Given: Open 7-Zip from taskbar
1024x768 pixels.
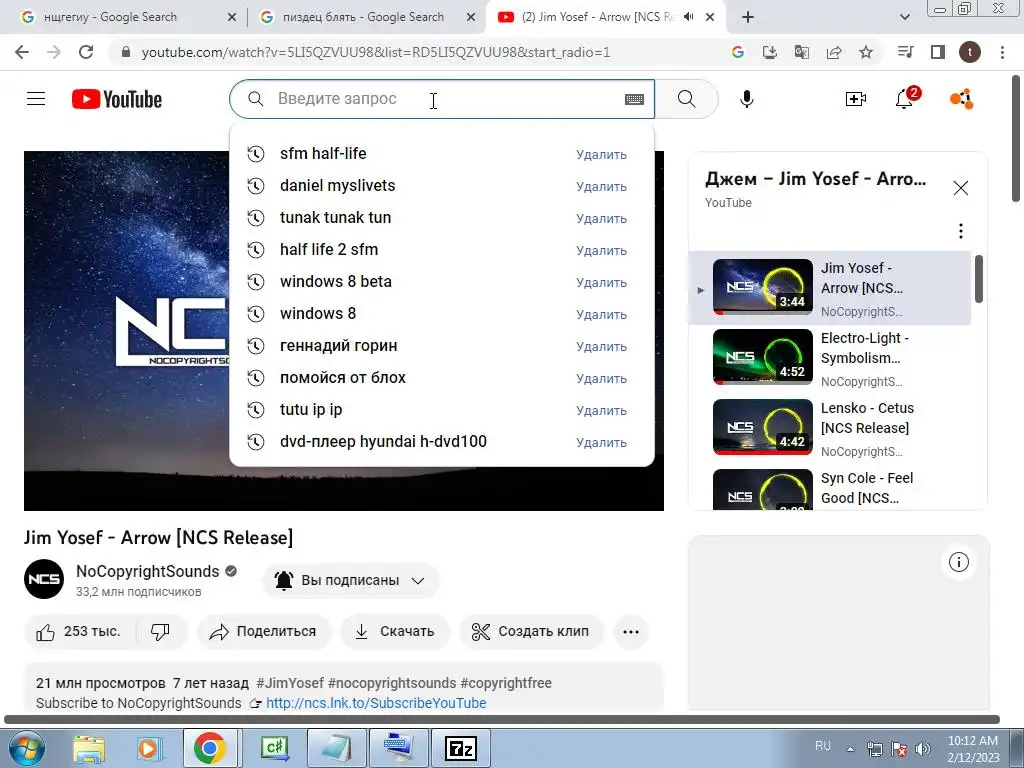Looking at the screenshot, I should click(460, 748).
